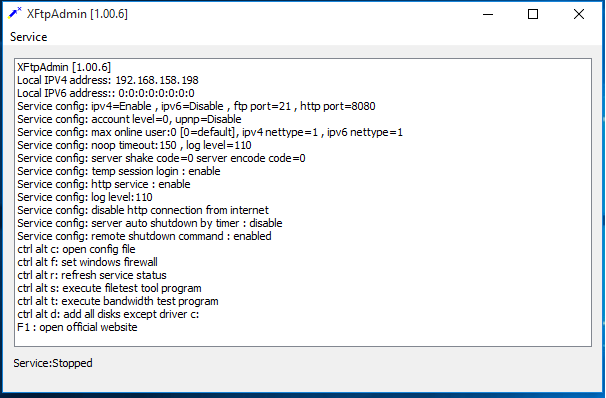Screen dimensions: 606x398
Task: Maximize the XFtpAdmin window
Action: coord(533,14)
